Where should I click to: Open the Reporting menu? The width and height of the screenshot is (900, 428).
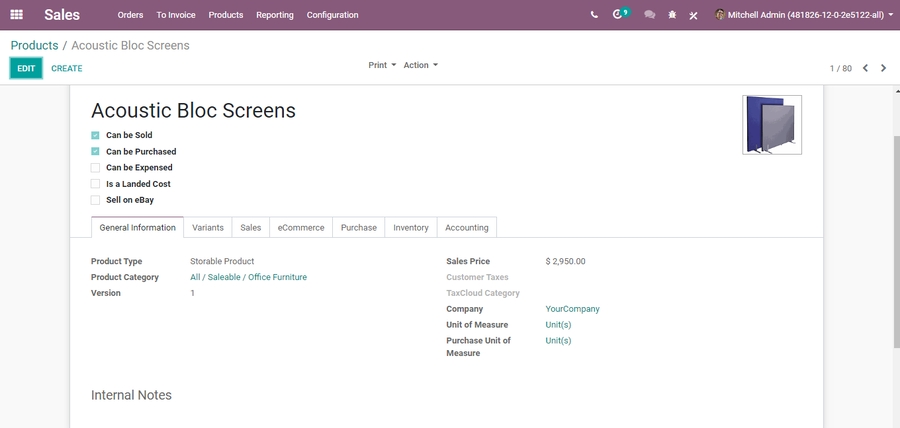pos(274,15)
